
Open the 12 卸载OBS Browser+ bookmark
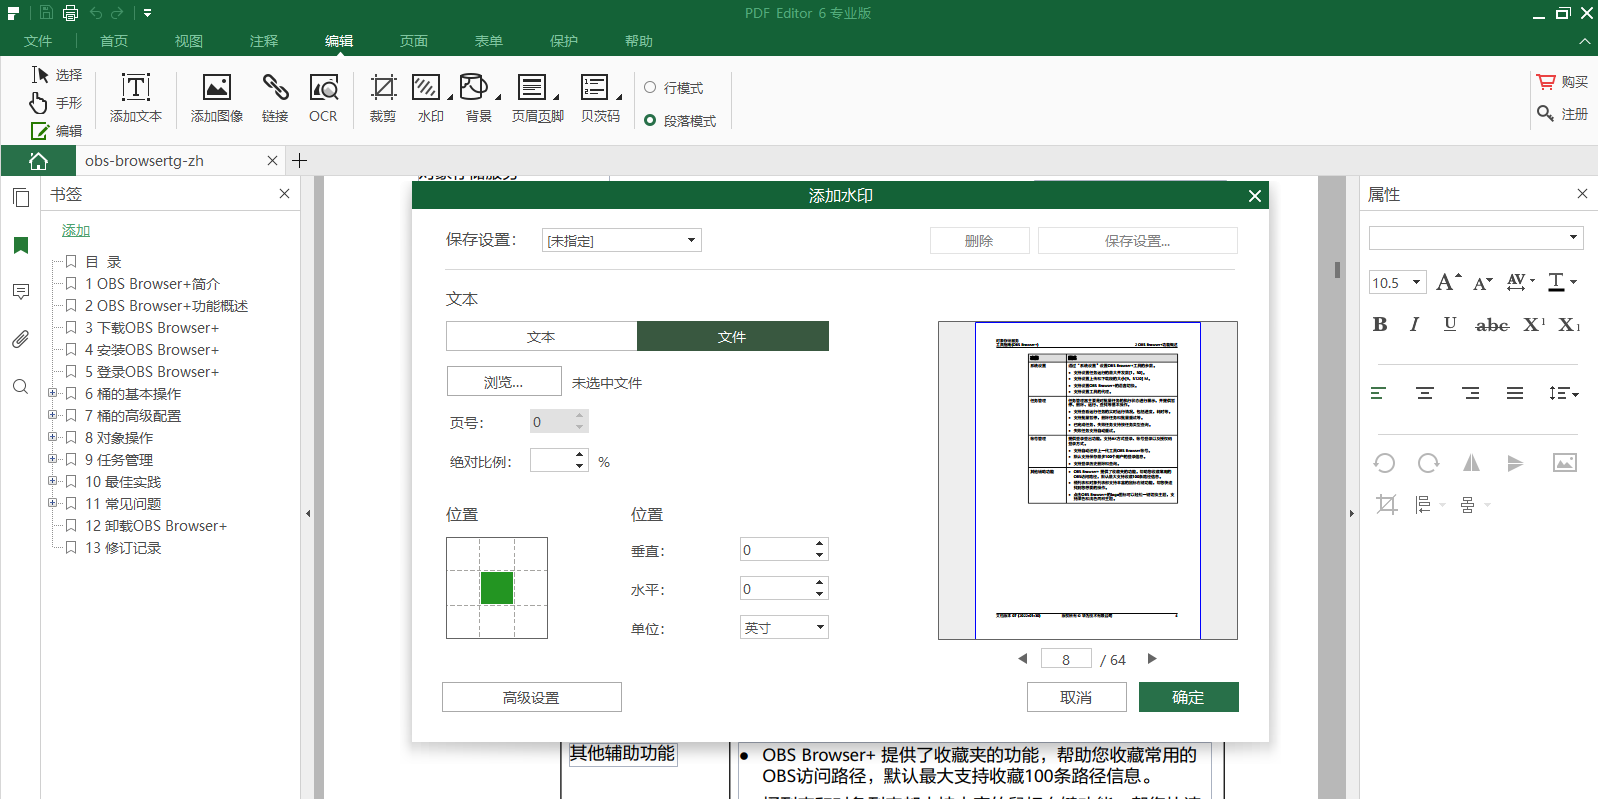coord(156,525)
